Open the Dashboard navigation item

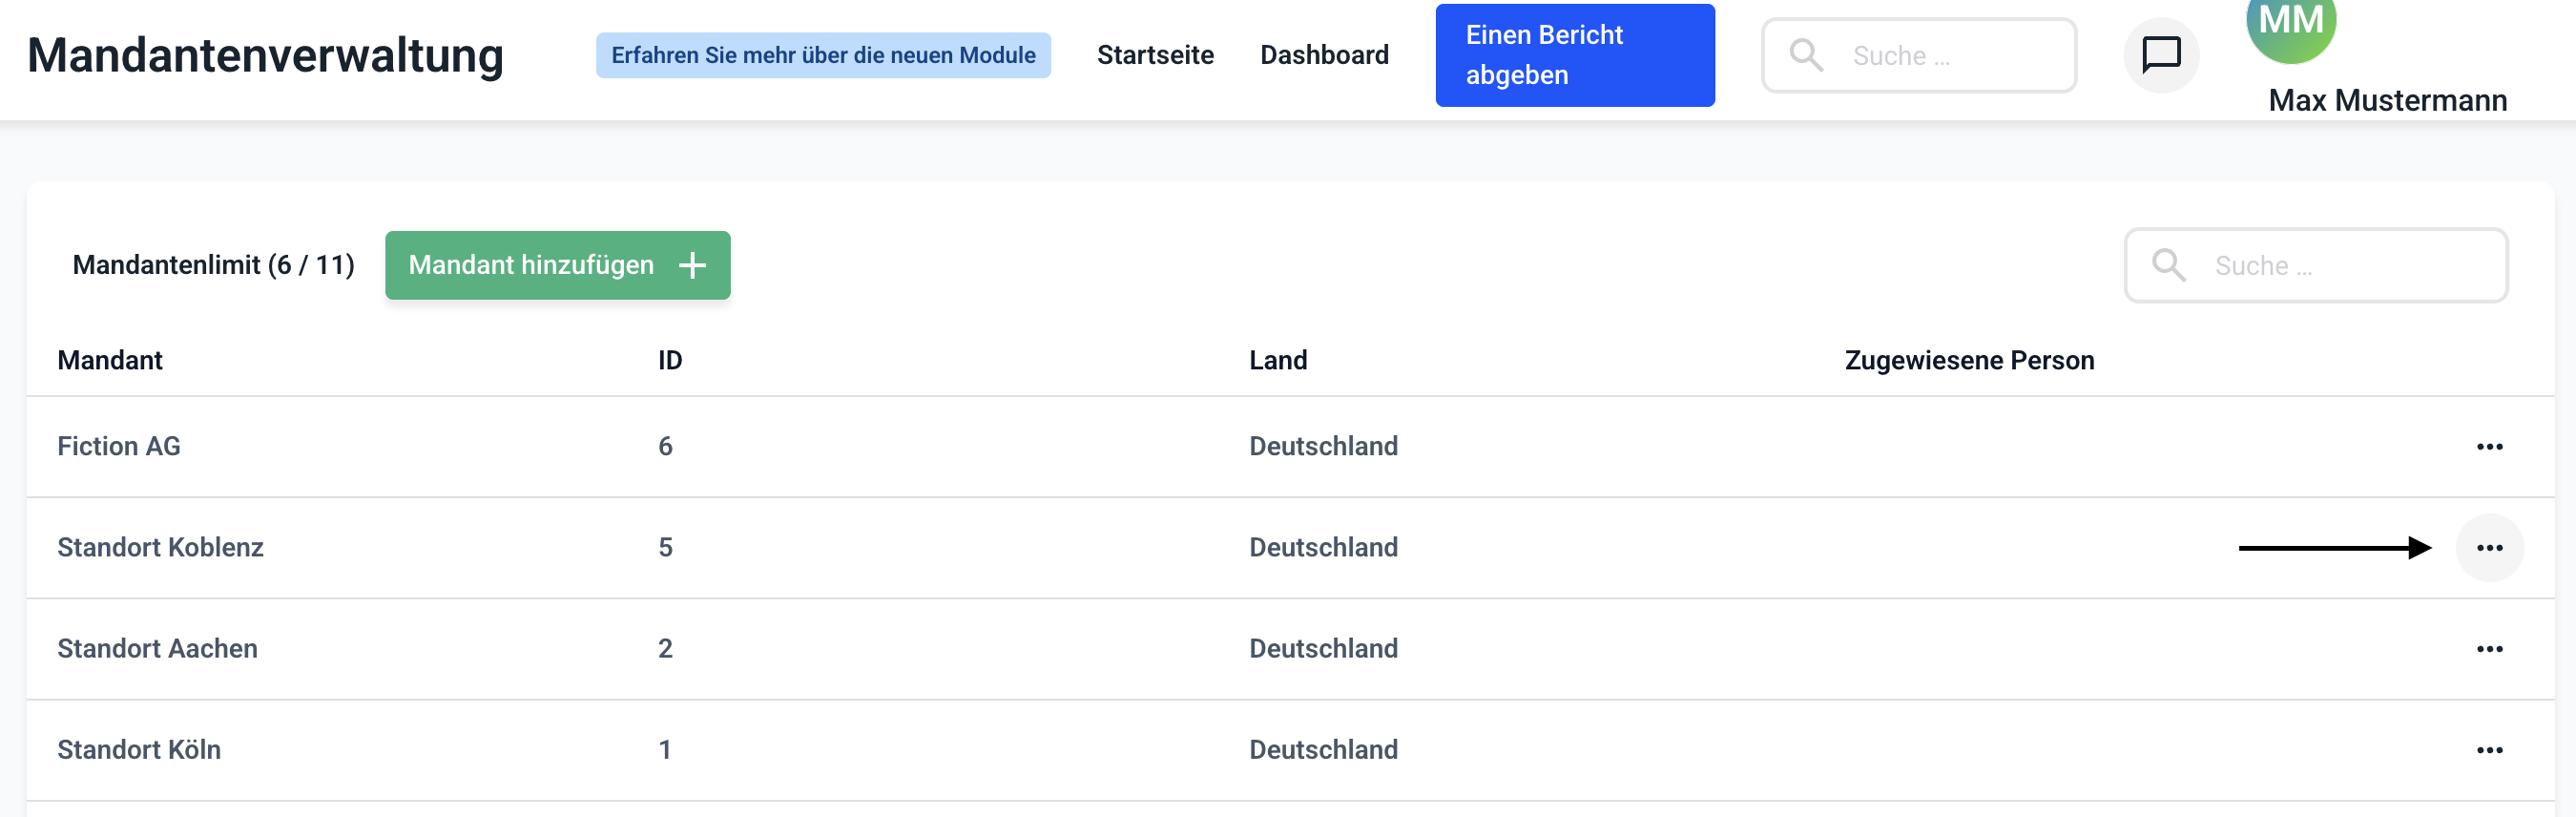click(x=1324, y=55)
